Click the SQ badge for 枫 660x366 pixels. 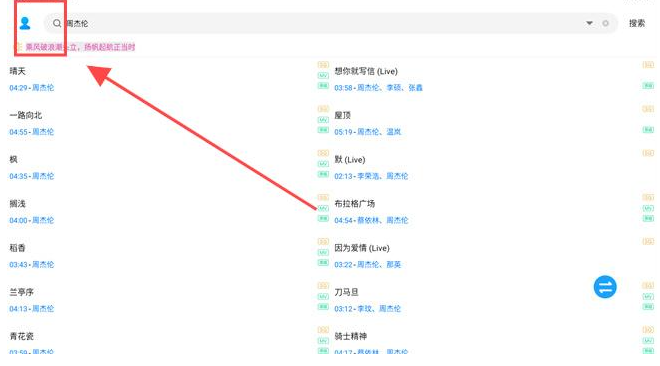click(x=323, y=153)
